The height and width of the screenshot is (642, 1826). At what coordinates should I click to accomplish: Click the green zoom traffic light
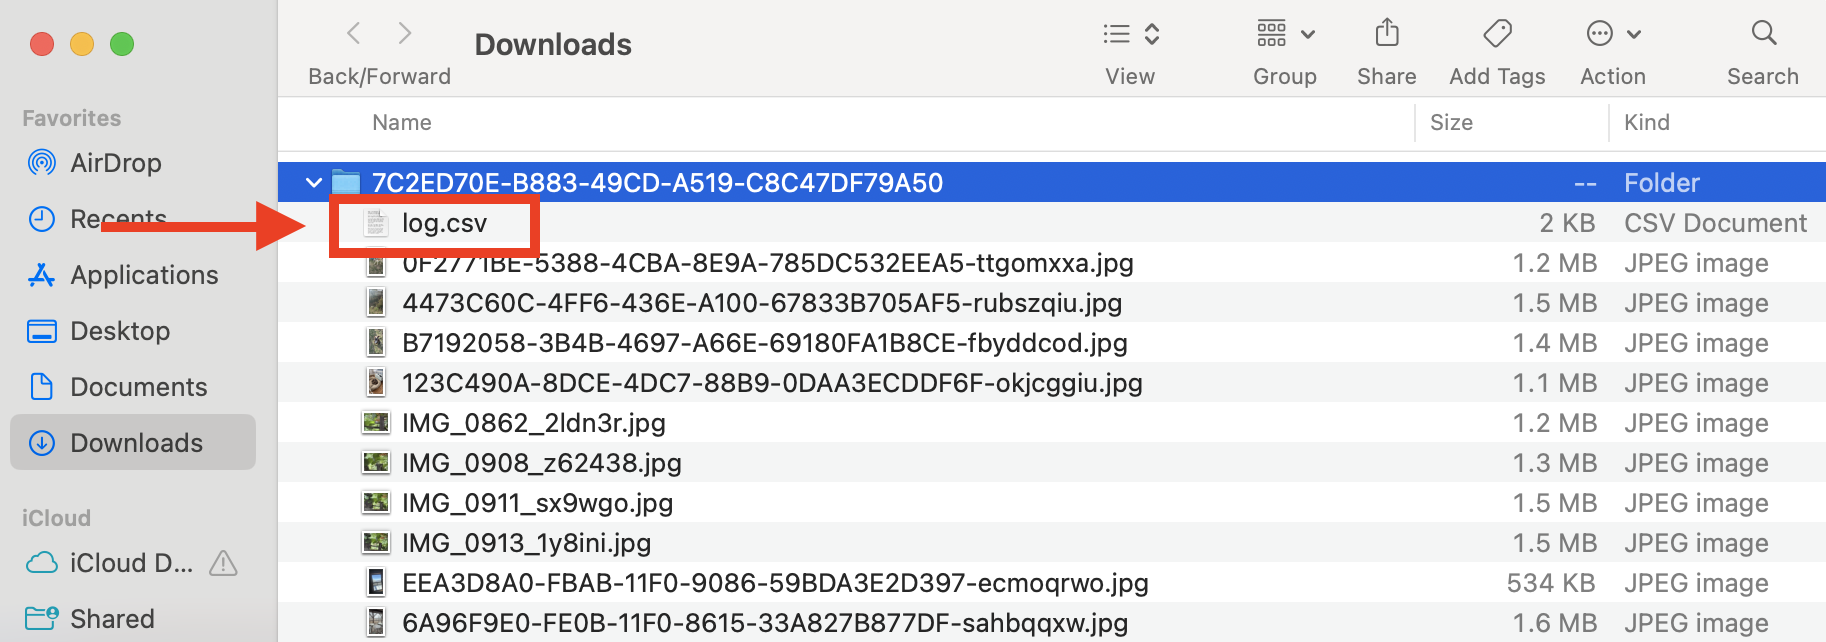click(121, 44)
